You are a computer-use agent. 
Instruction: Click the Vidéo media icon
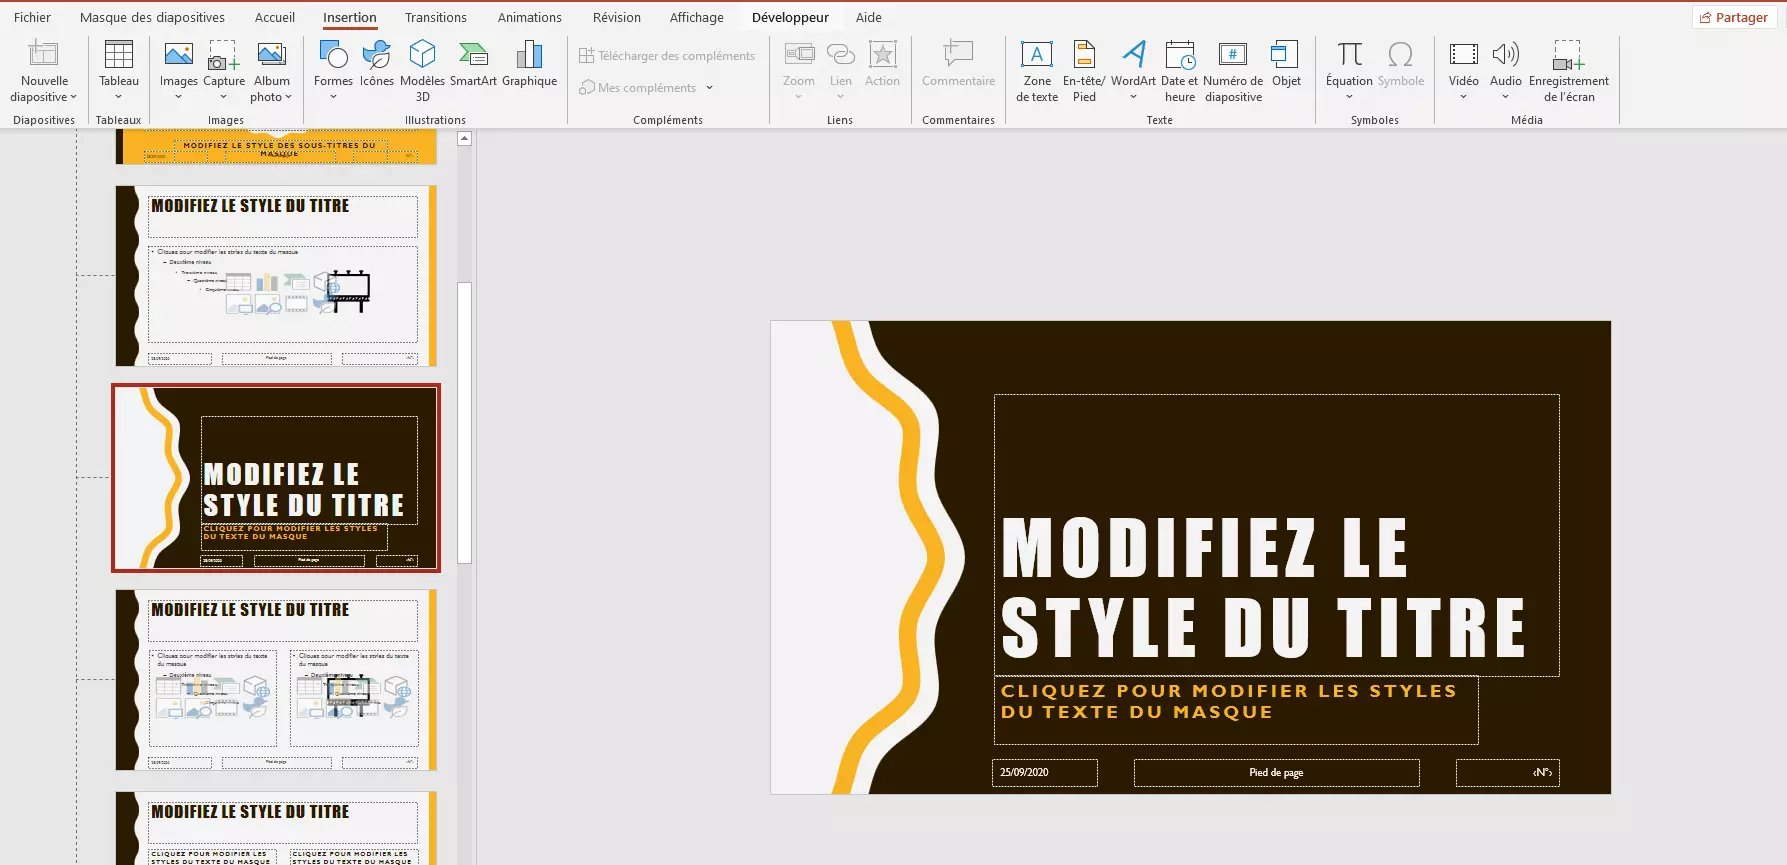(1463, 54)
